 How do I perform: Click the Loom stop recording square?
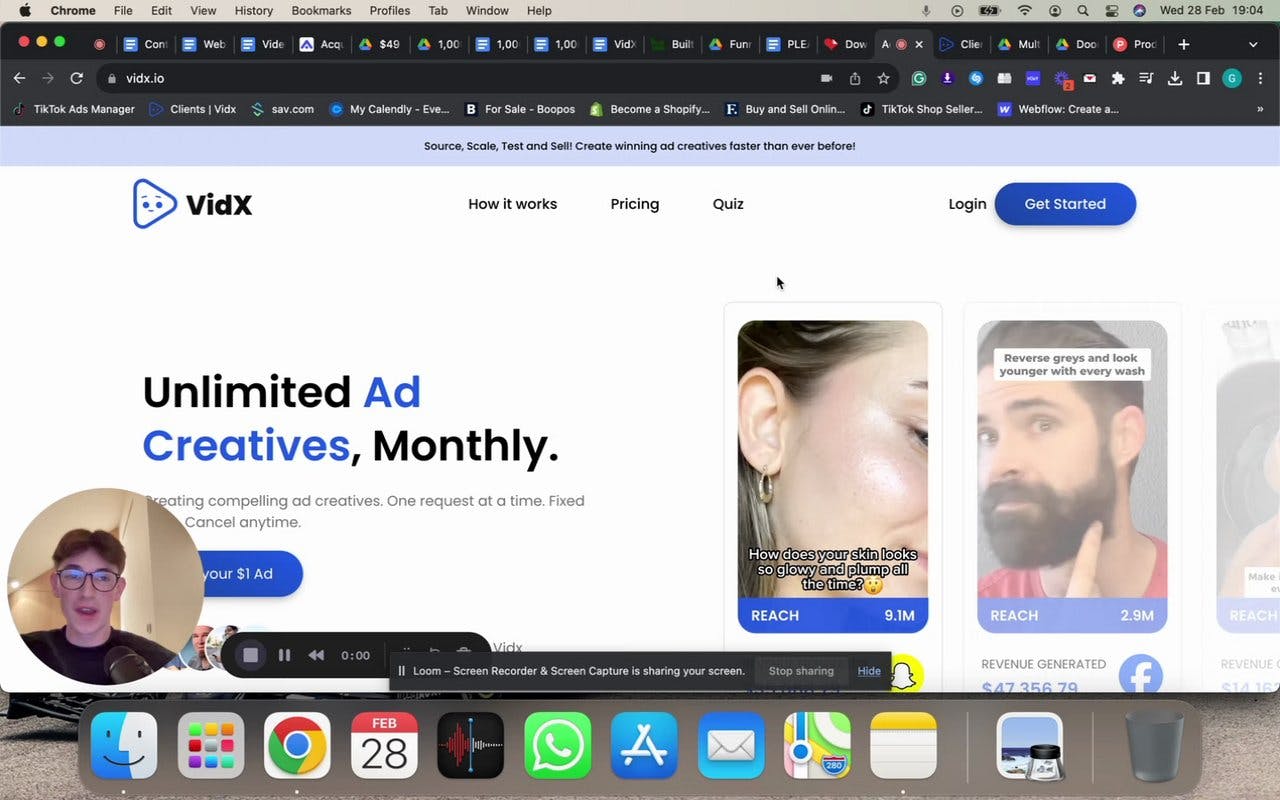tap(251, 655)
